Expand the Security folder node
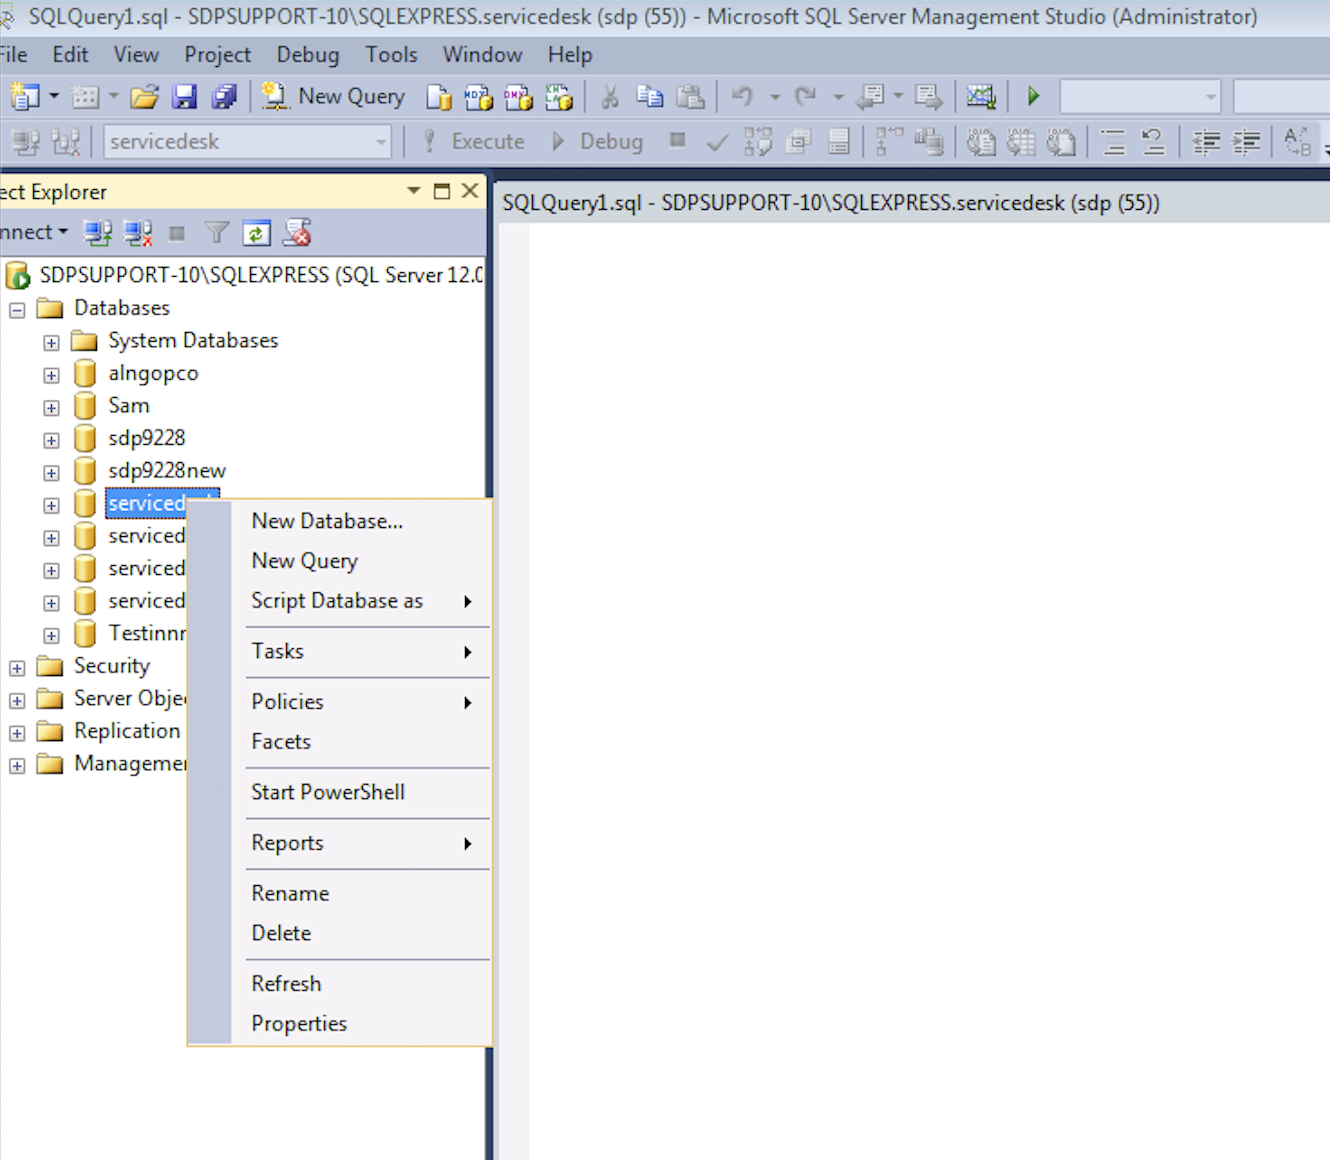This screenshot has height=1160, width=1330. 17,668
